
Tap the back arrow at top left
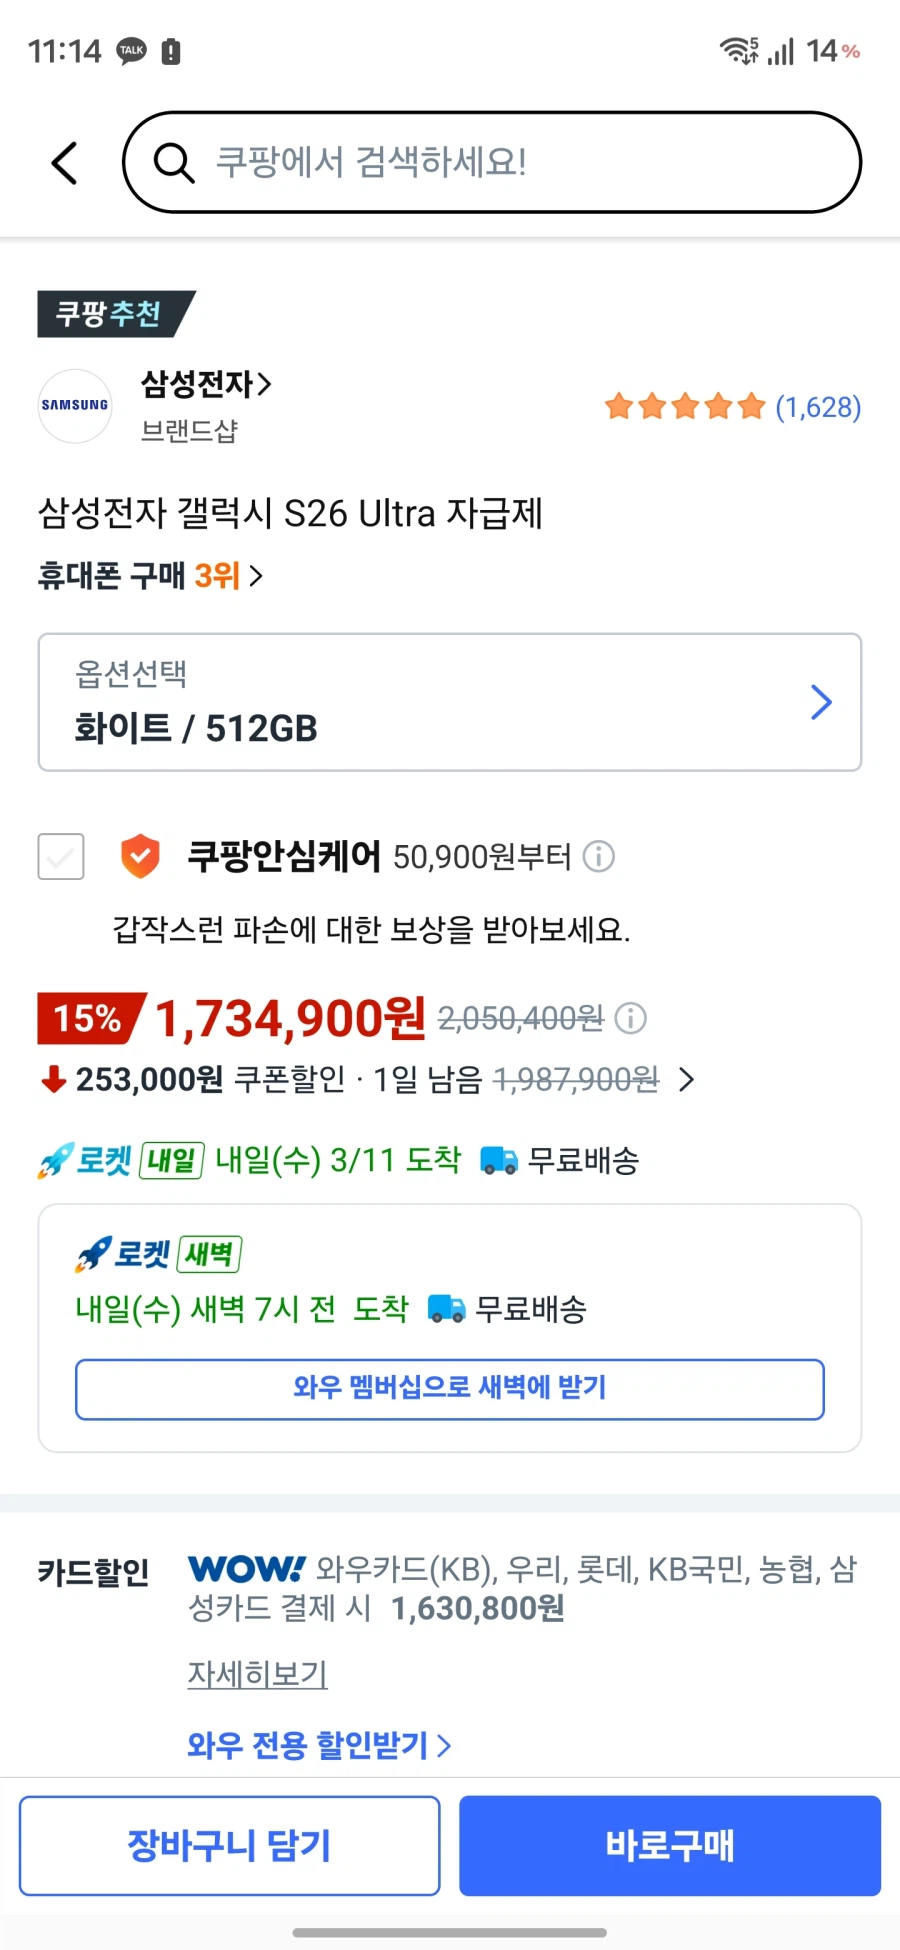63,162
